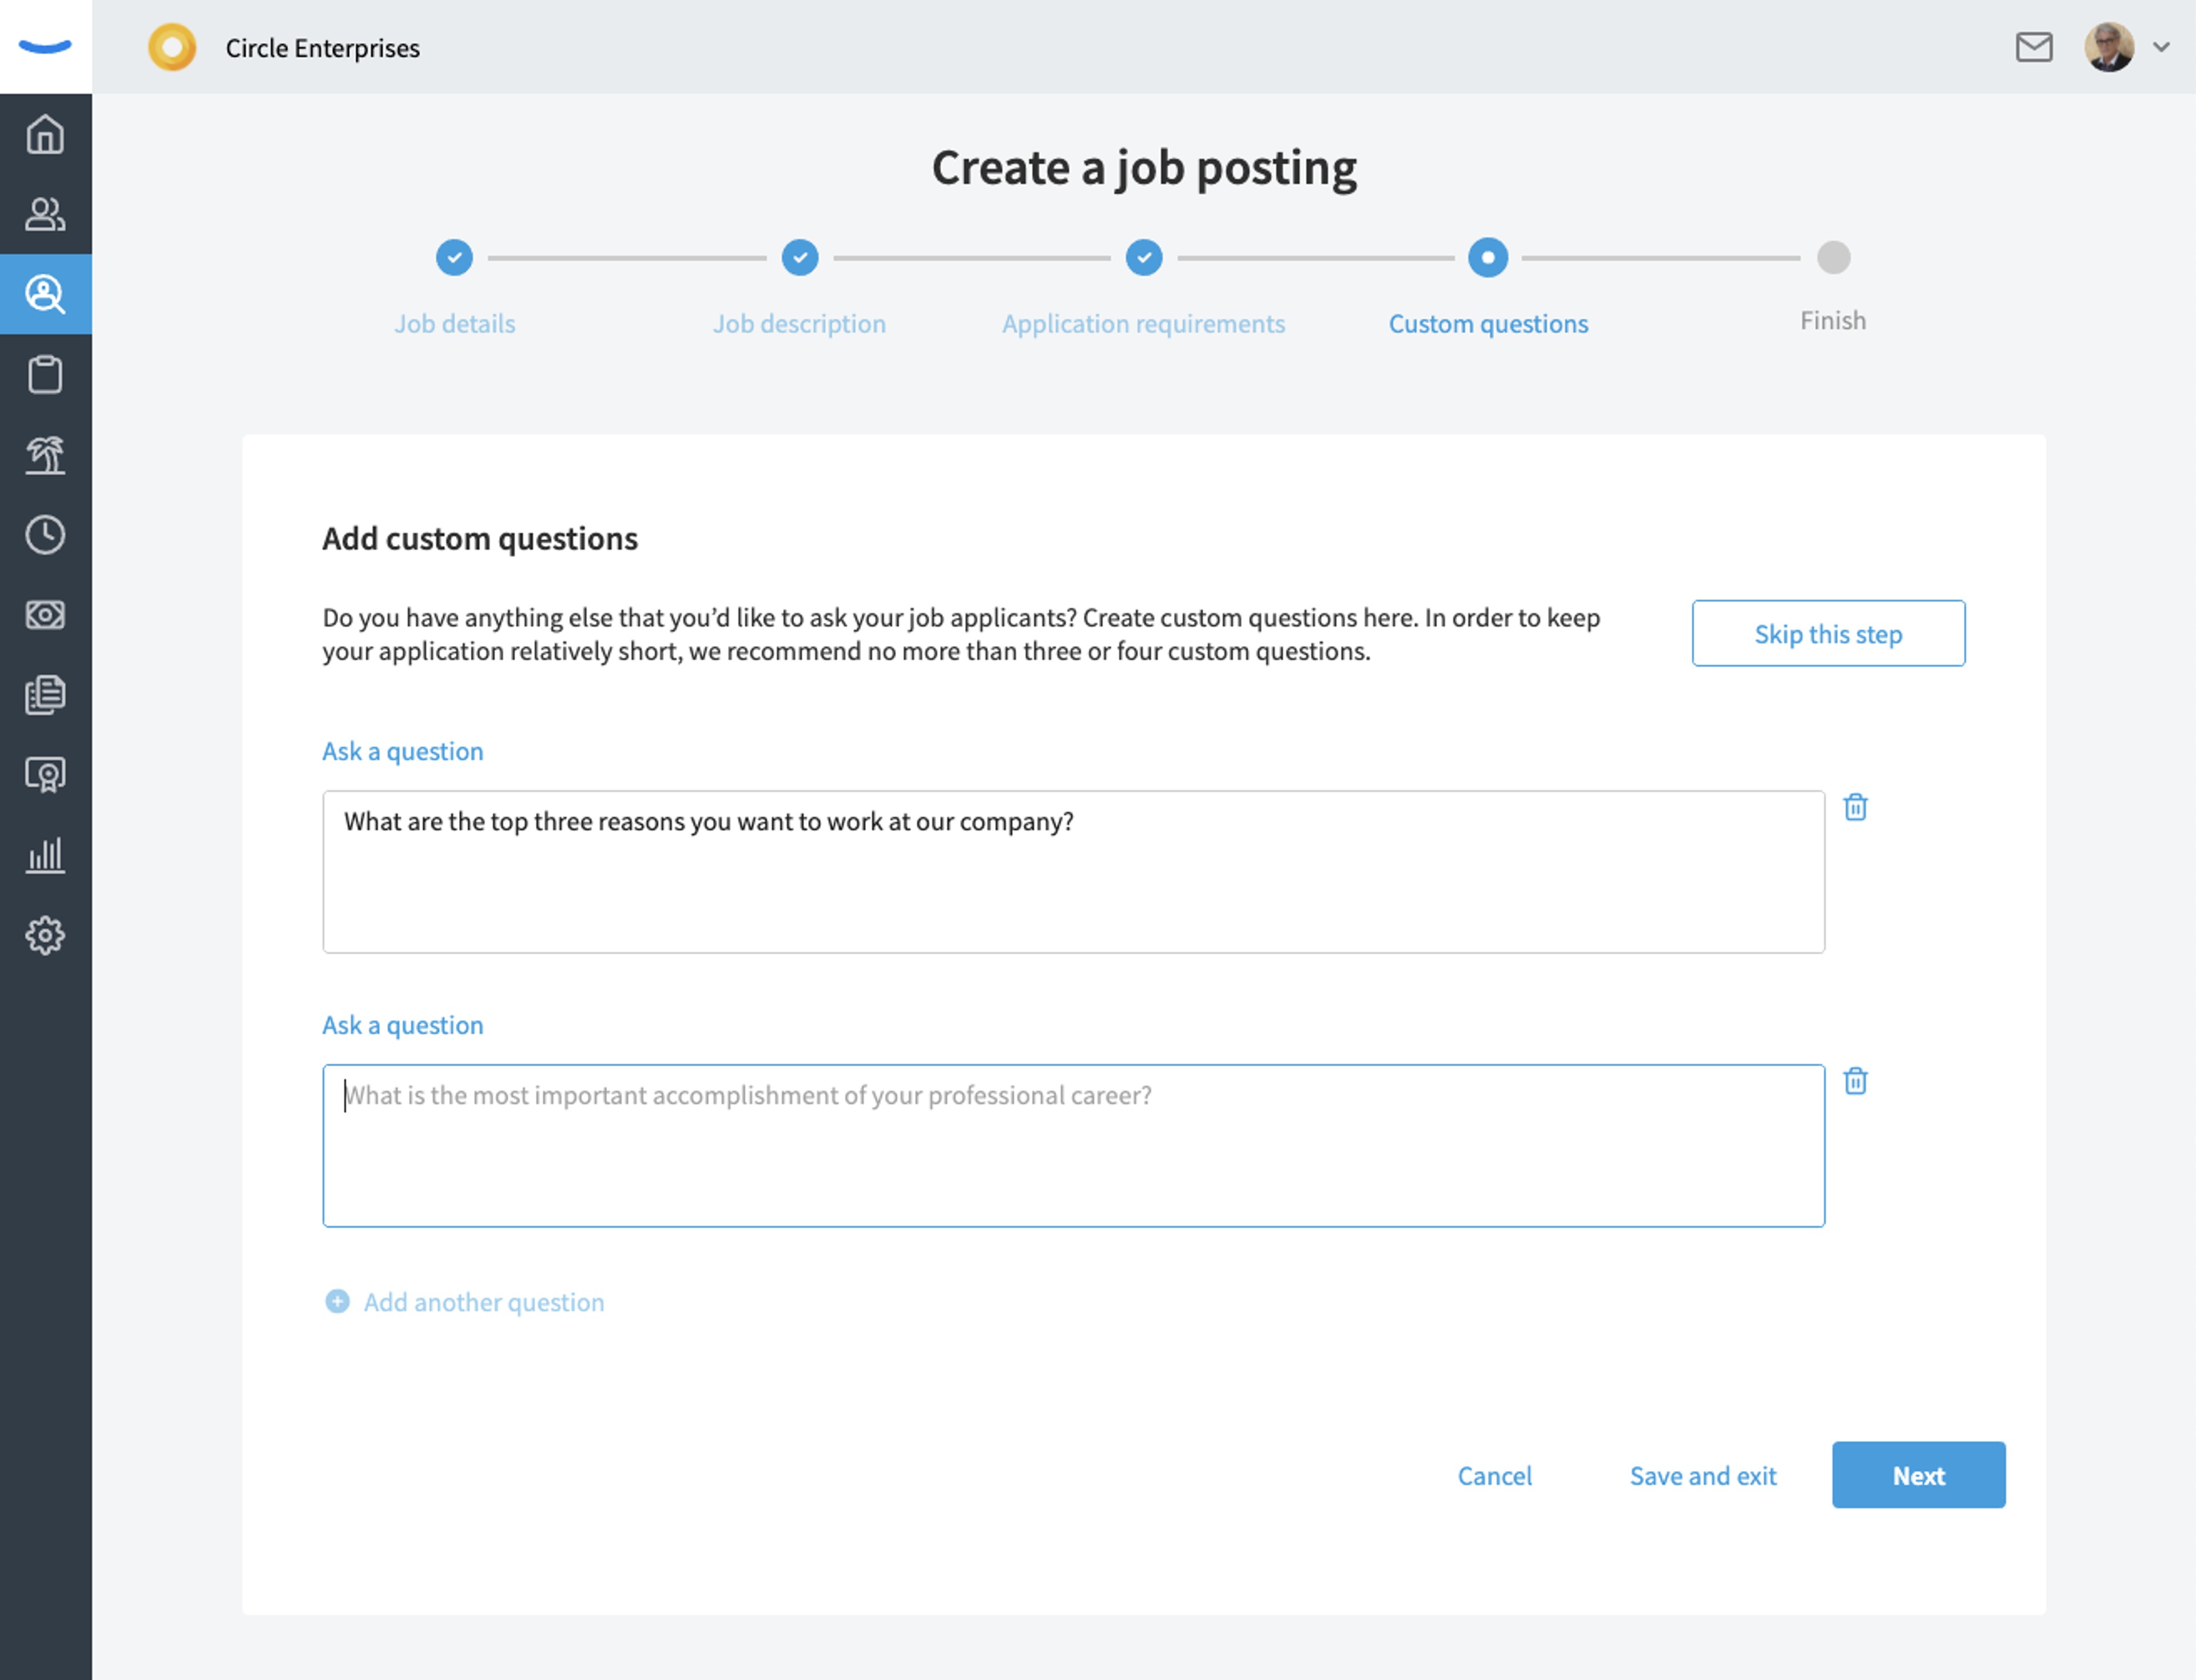Open the mail envelope icon in header
Screen dimensions: 2196x1680
tap(2034, 47)
